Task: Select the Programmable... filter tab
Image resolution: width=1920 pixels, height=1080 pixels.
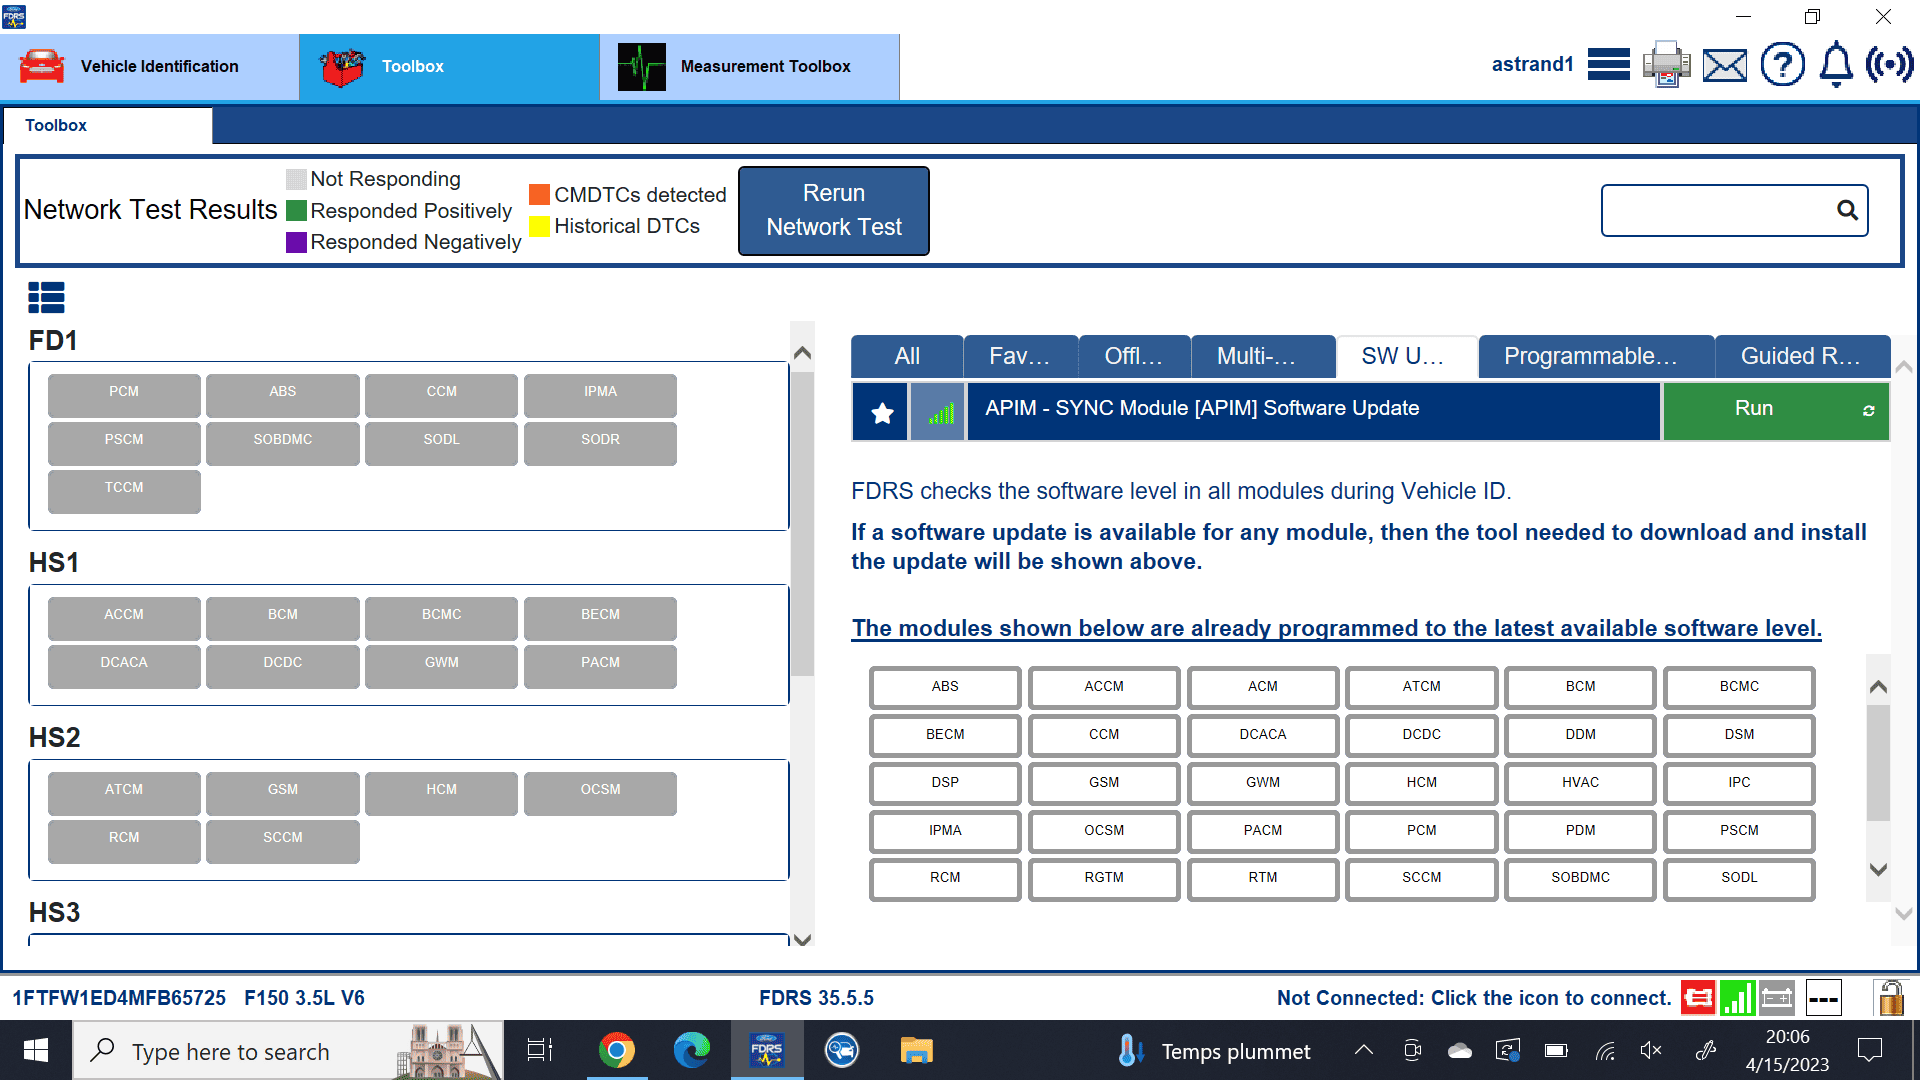Action: (1596, 356)
